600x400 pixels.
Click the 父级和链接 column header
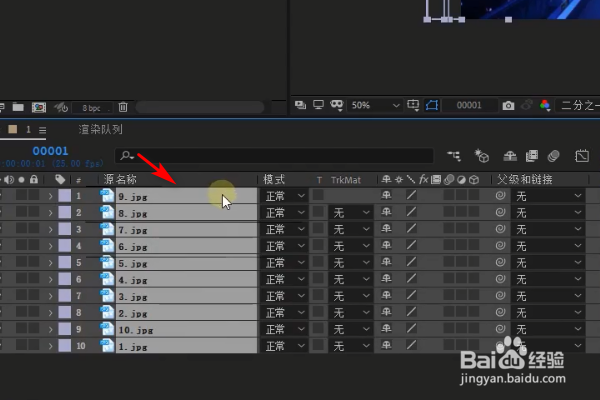pos(524,179)
